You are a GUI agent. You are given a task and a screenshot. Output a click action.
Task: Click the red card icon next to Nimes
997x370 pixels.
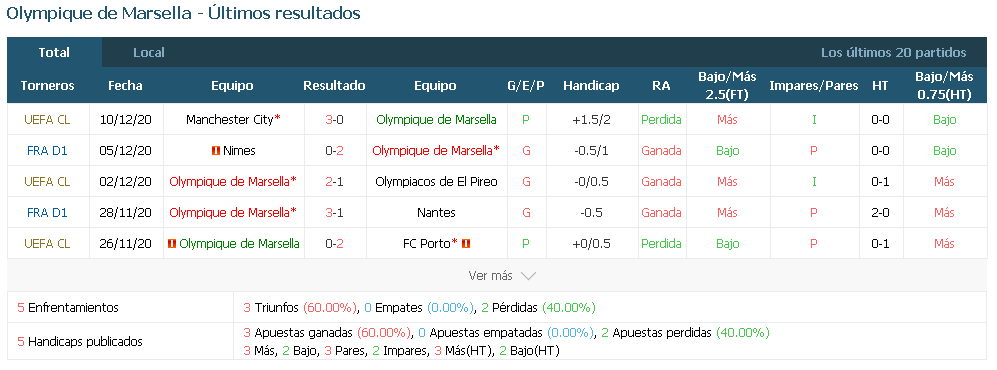click(216, 151)
